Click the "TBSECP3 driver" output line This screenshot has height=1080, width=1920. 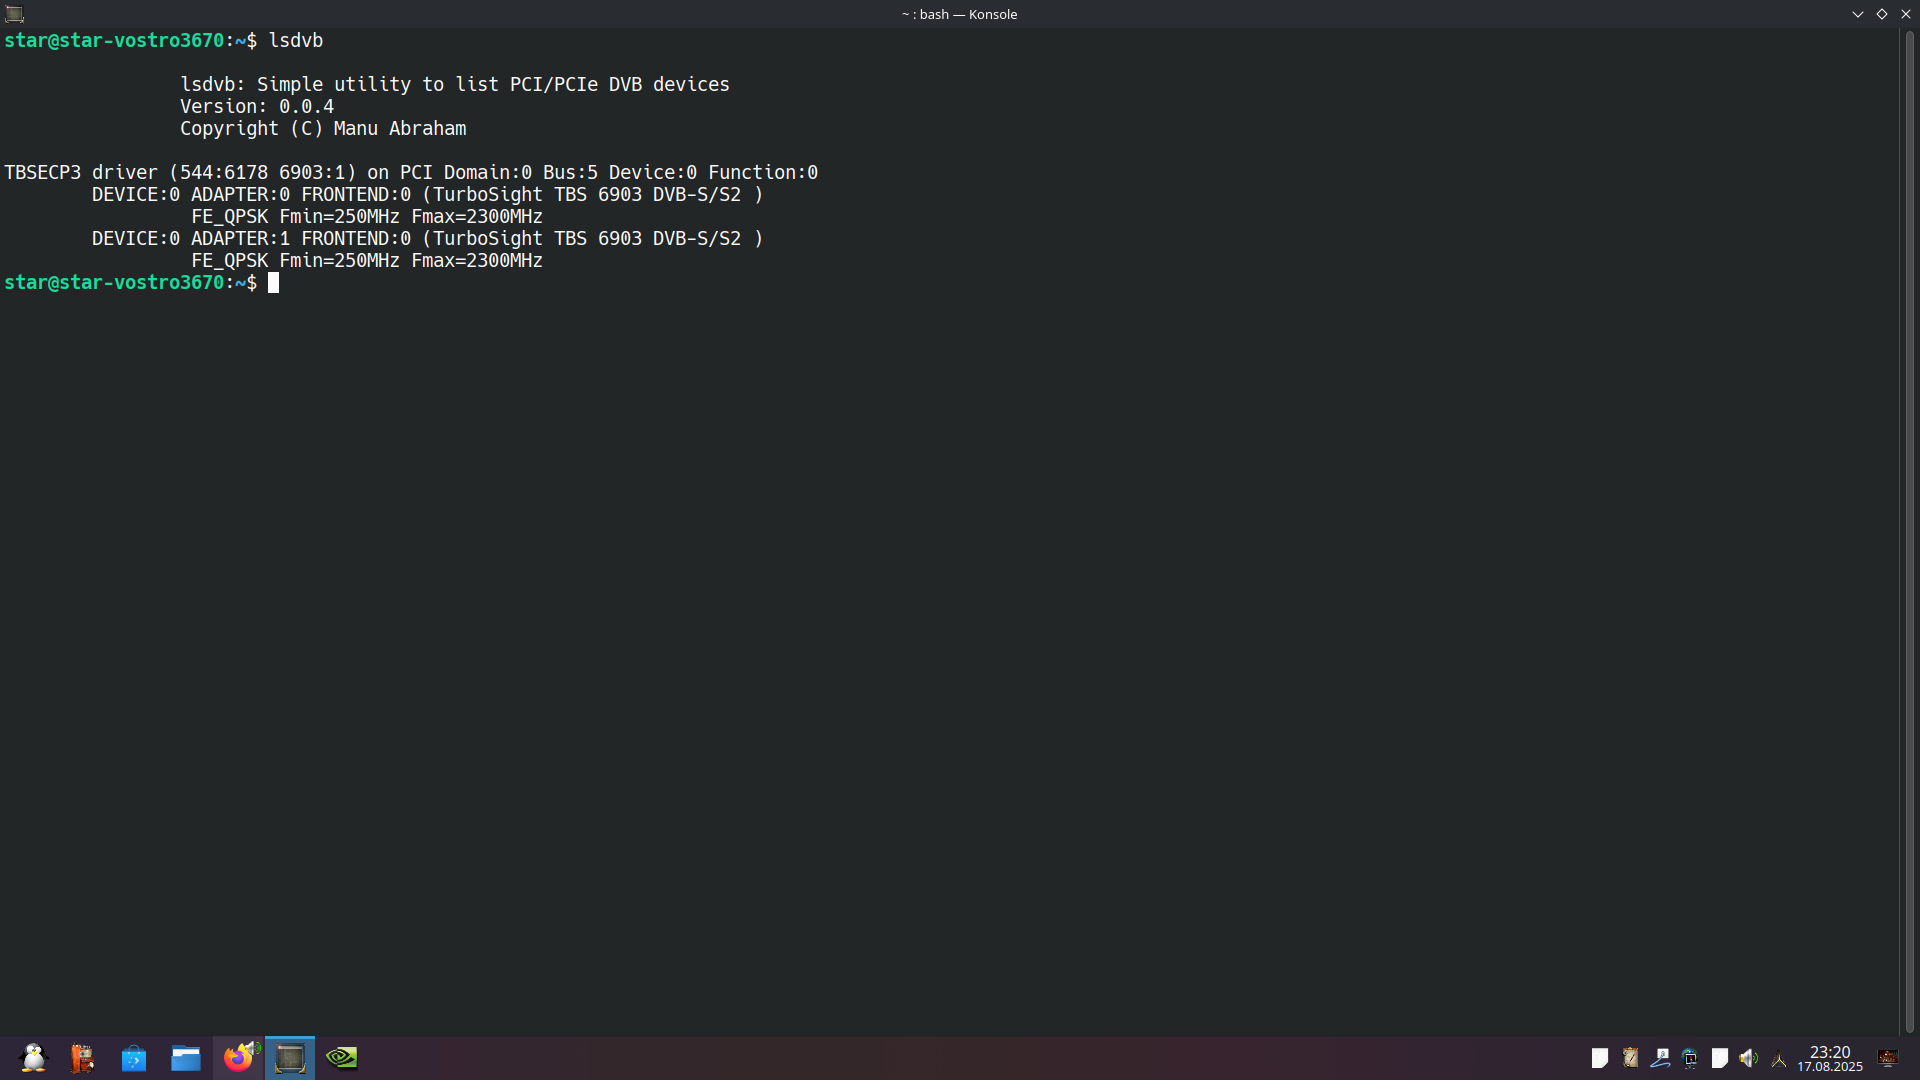point(411,172)
